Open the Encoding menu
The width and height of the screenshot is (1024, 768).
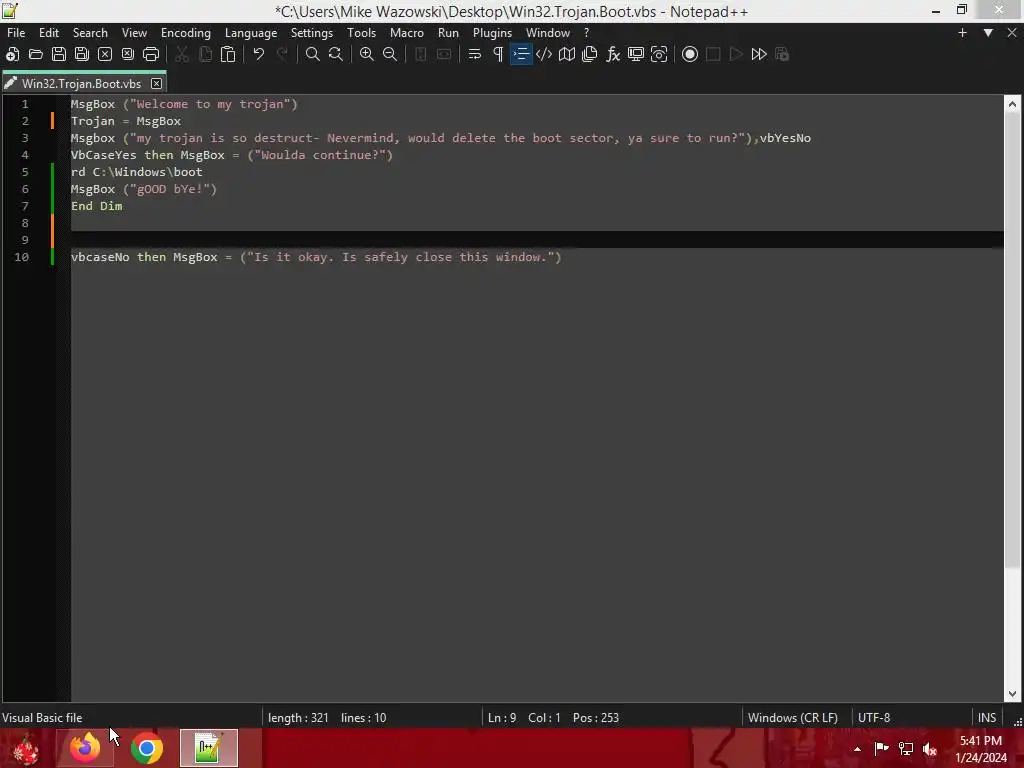[186, 33]
